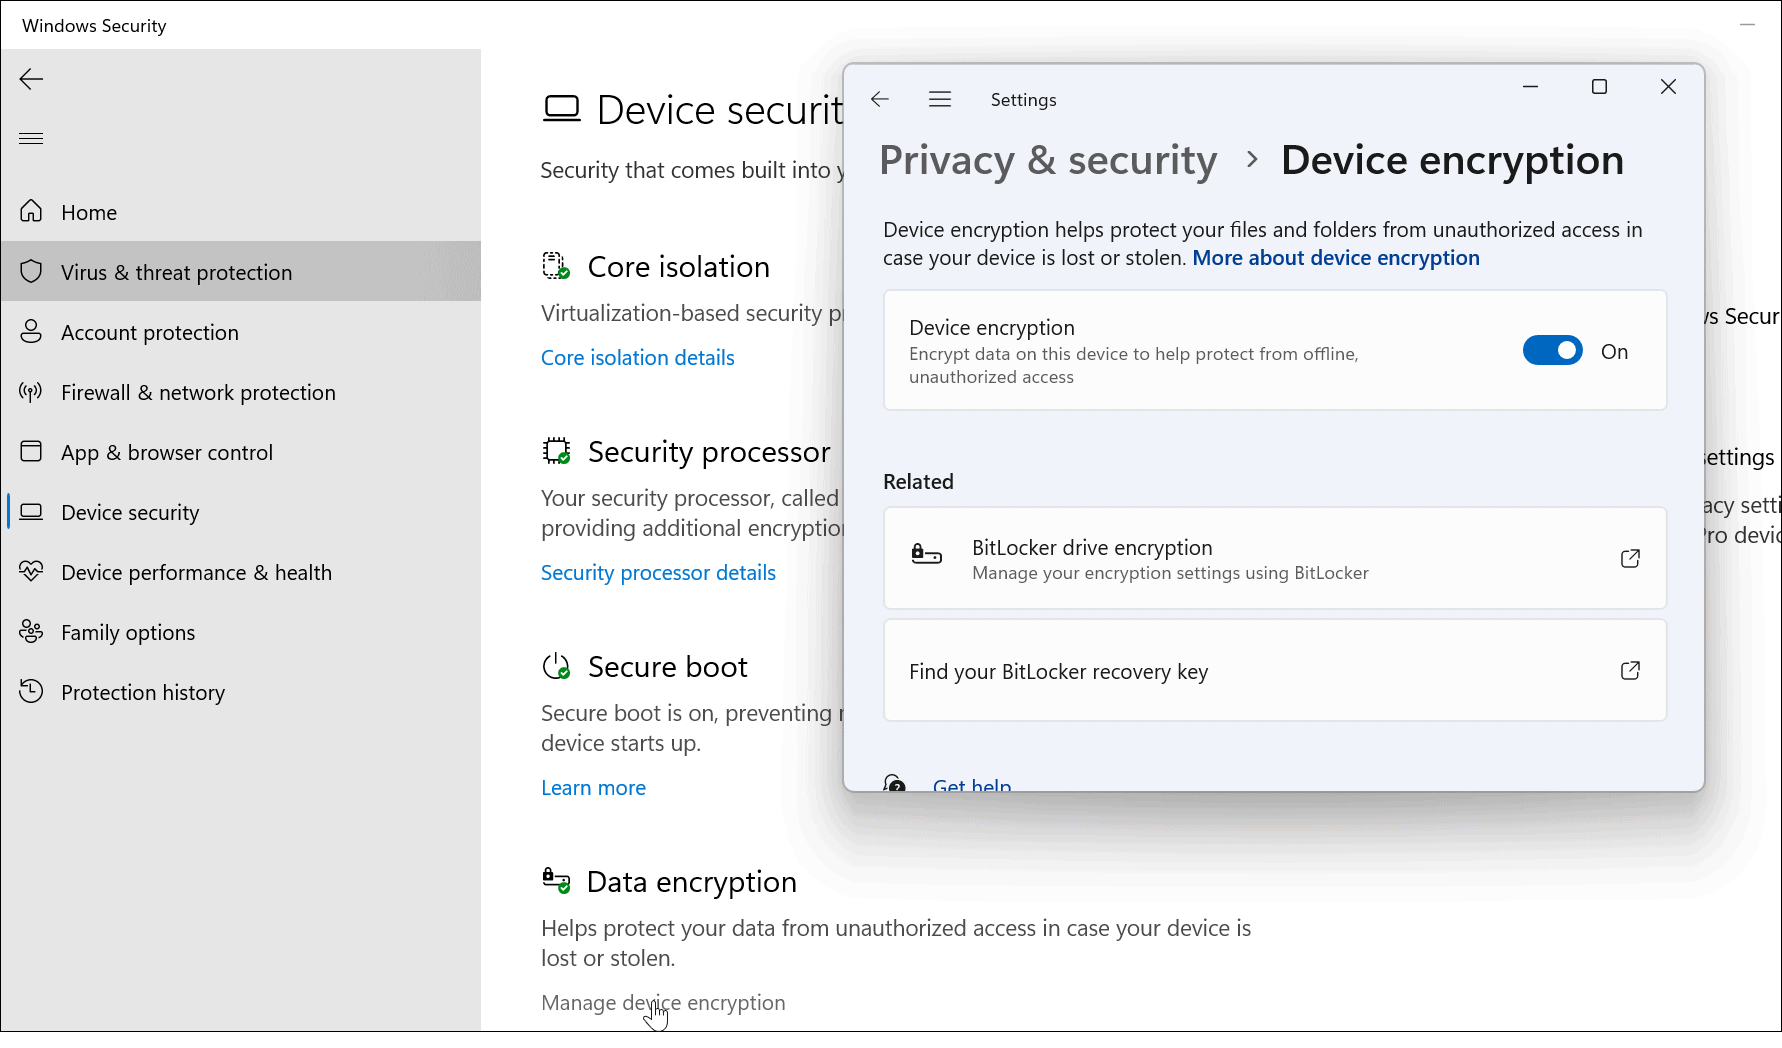Click the Get help headset icon
The image size is (1782, 1048).
coord(895,782)
